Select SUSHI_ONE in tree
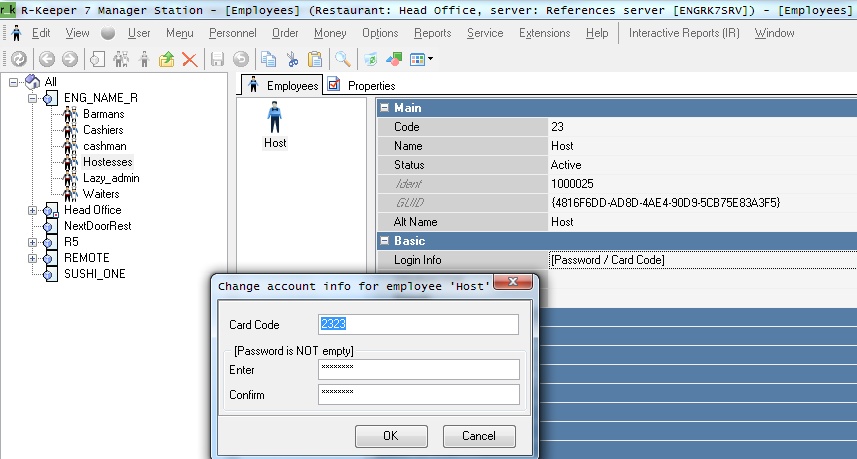 click(95, 274)
